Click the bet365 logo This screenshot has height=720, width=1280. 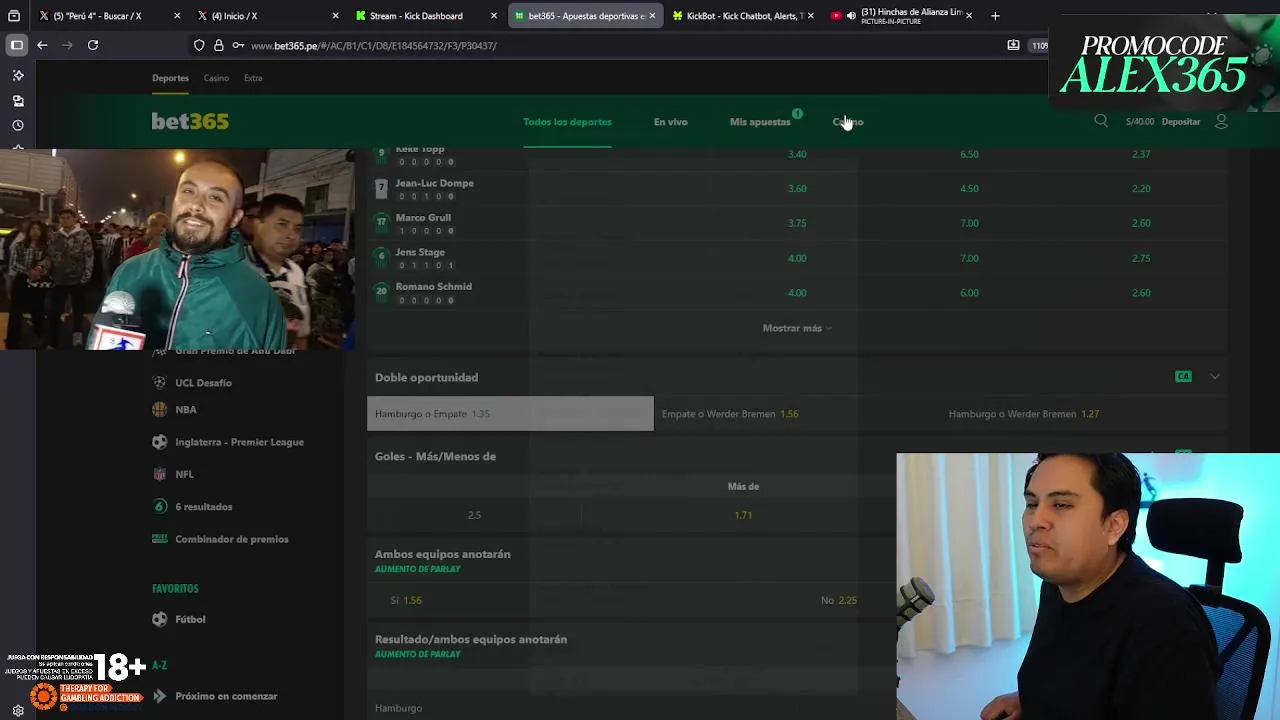pos(190,121)
